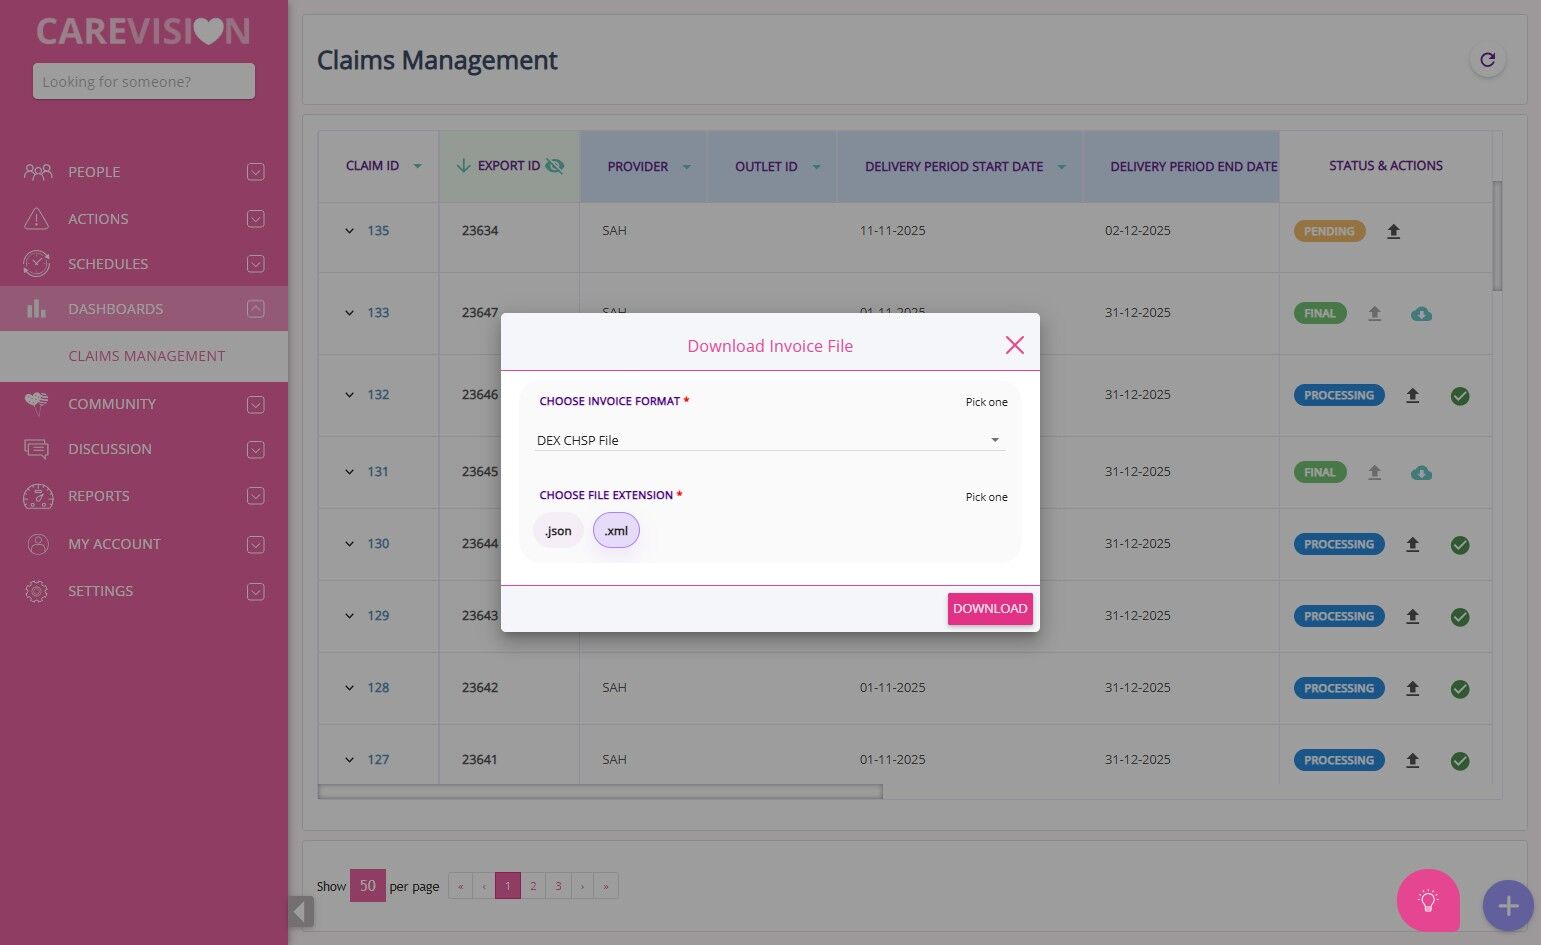Go to page 2 of claims
Viewport: 1541px width, 945px height.
coord(533,886)
